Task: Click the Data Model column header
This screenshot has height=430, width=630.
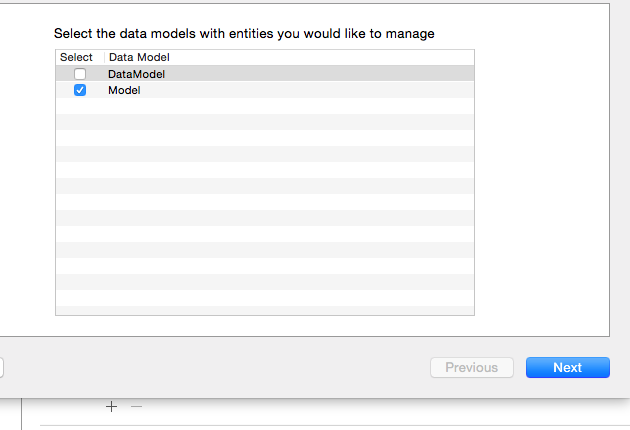Action: coord(139,57)
